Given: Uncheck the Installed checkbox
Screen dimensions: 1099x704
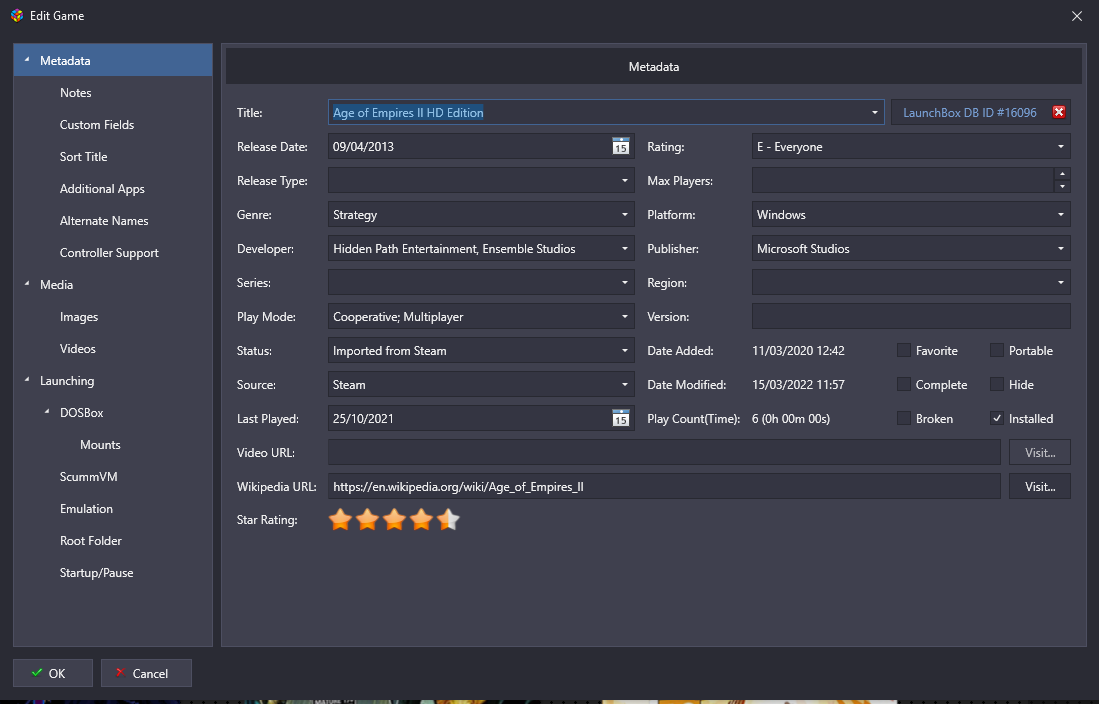Looking at the screenshot, I should tap(997, 419).
